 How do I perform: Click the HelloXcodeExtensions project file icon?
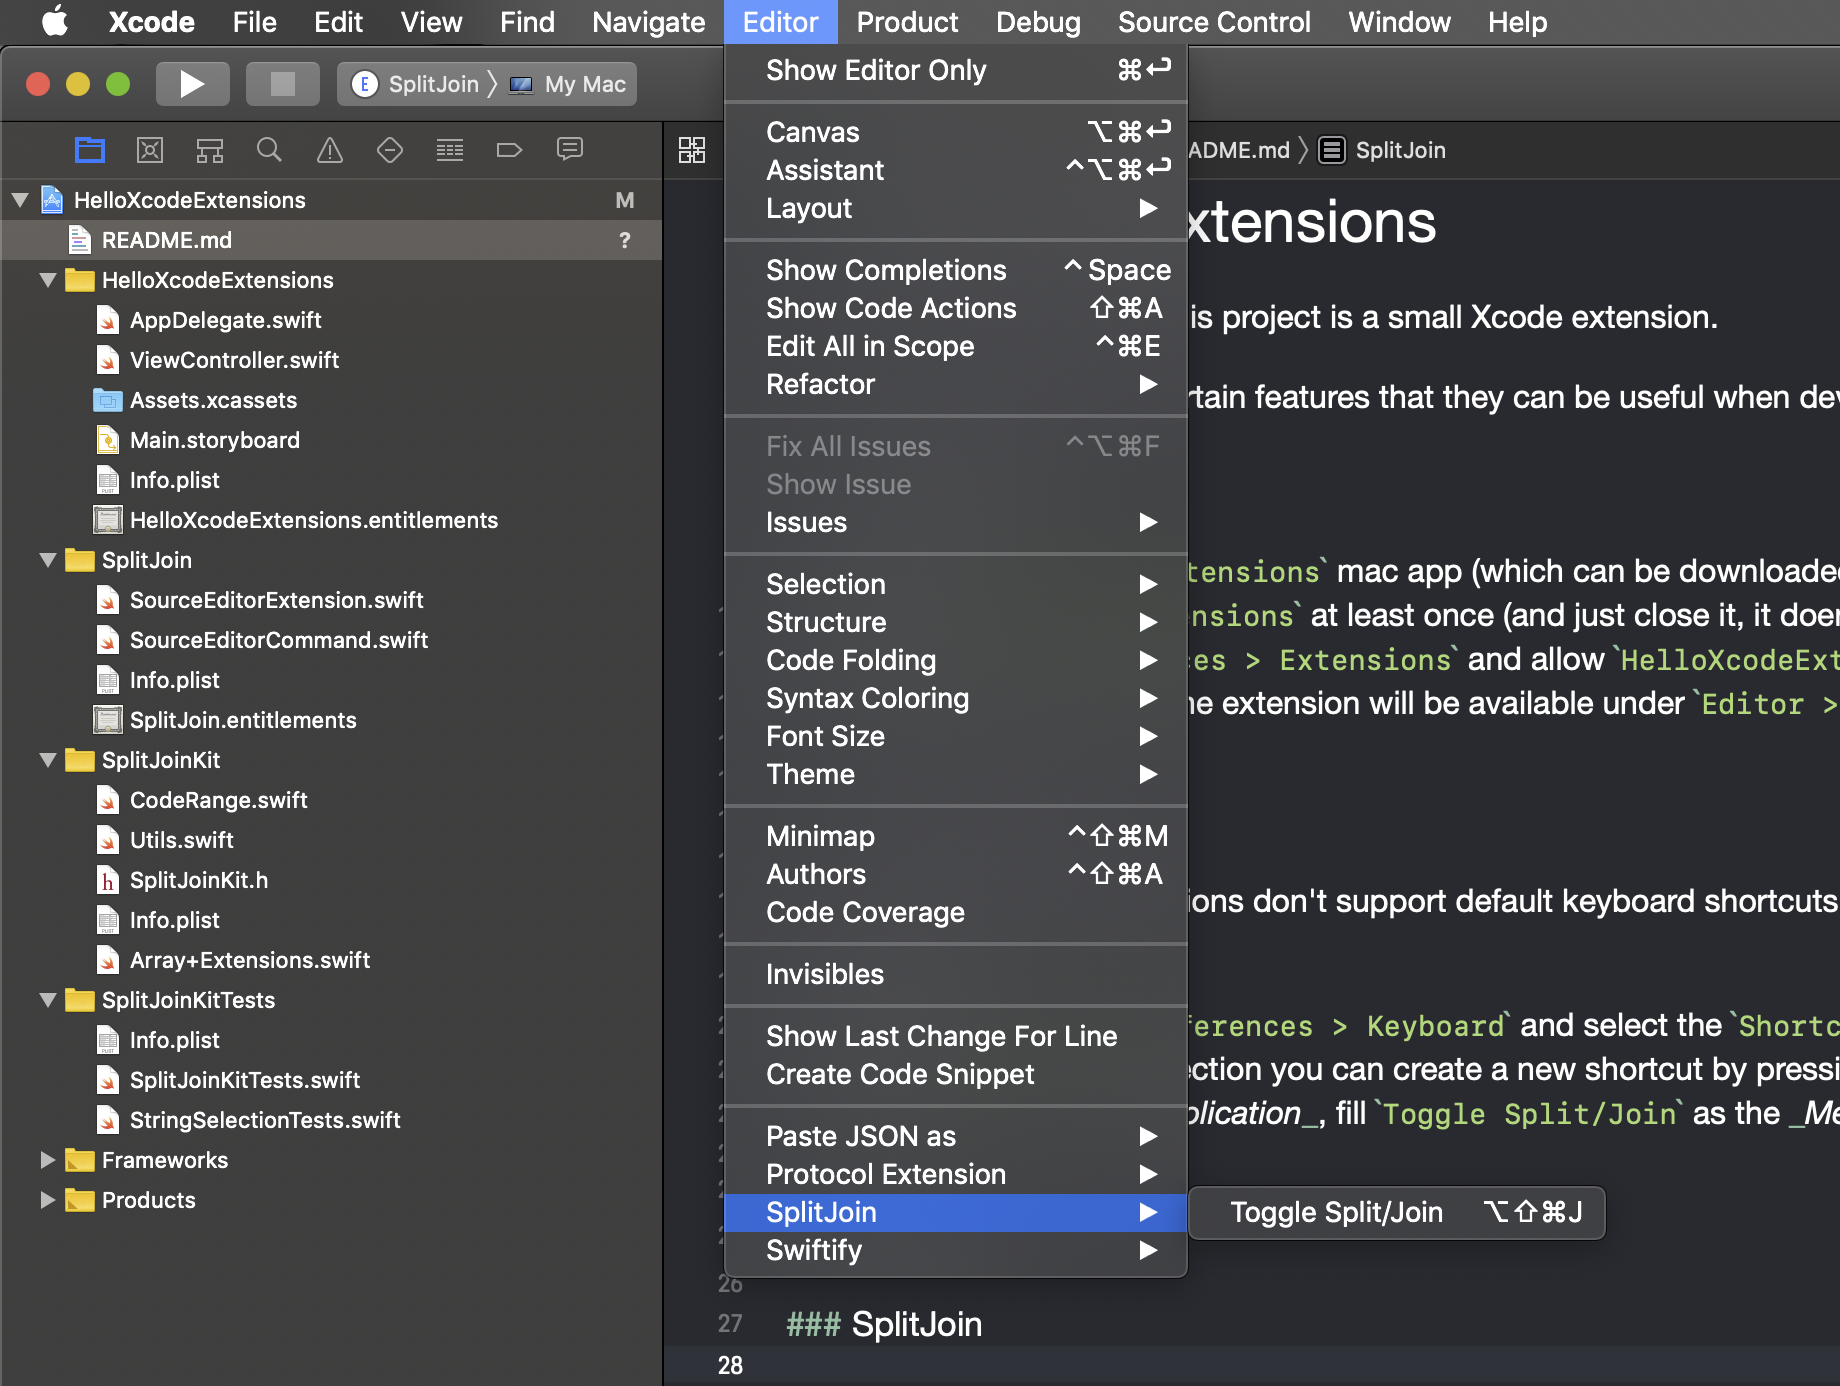(x=52, y=200)
